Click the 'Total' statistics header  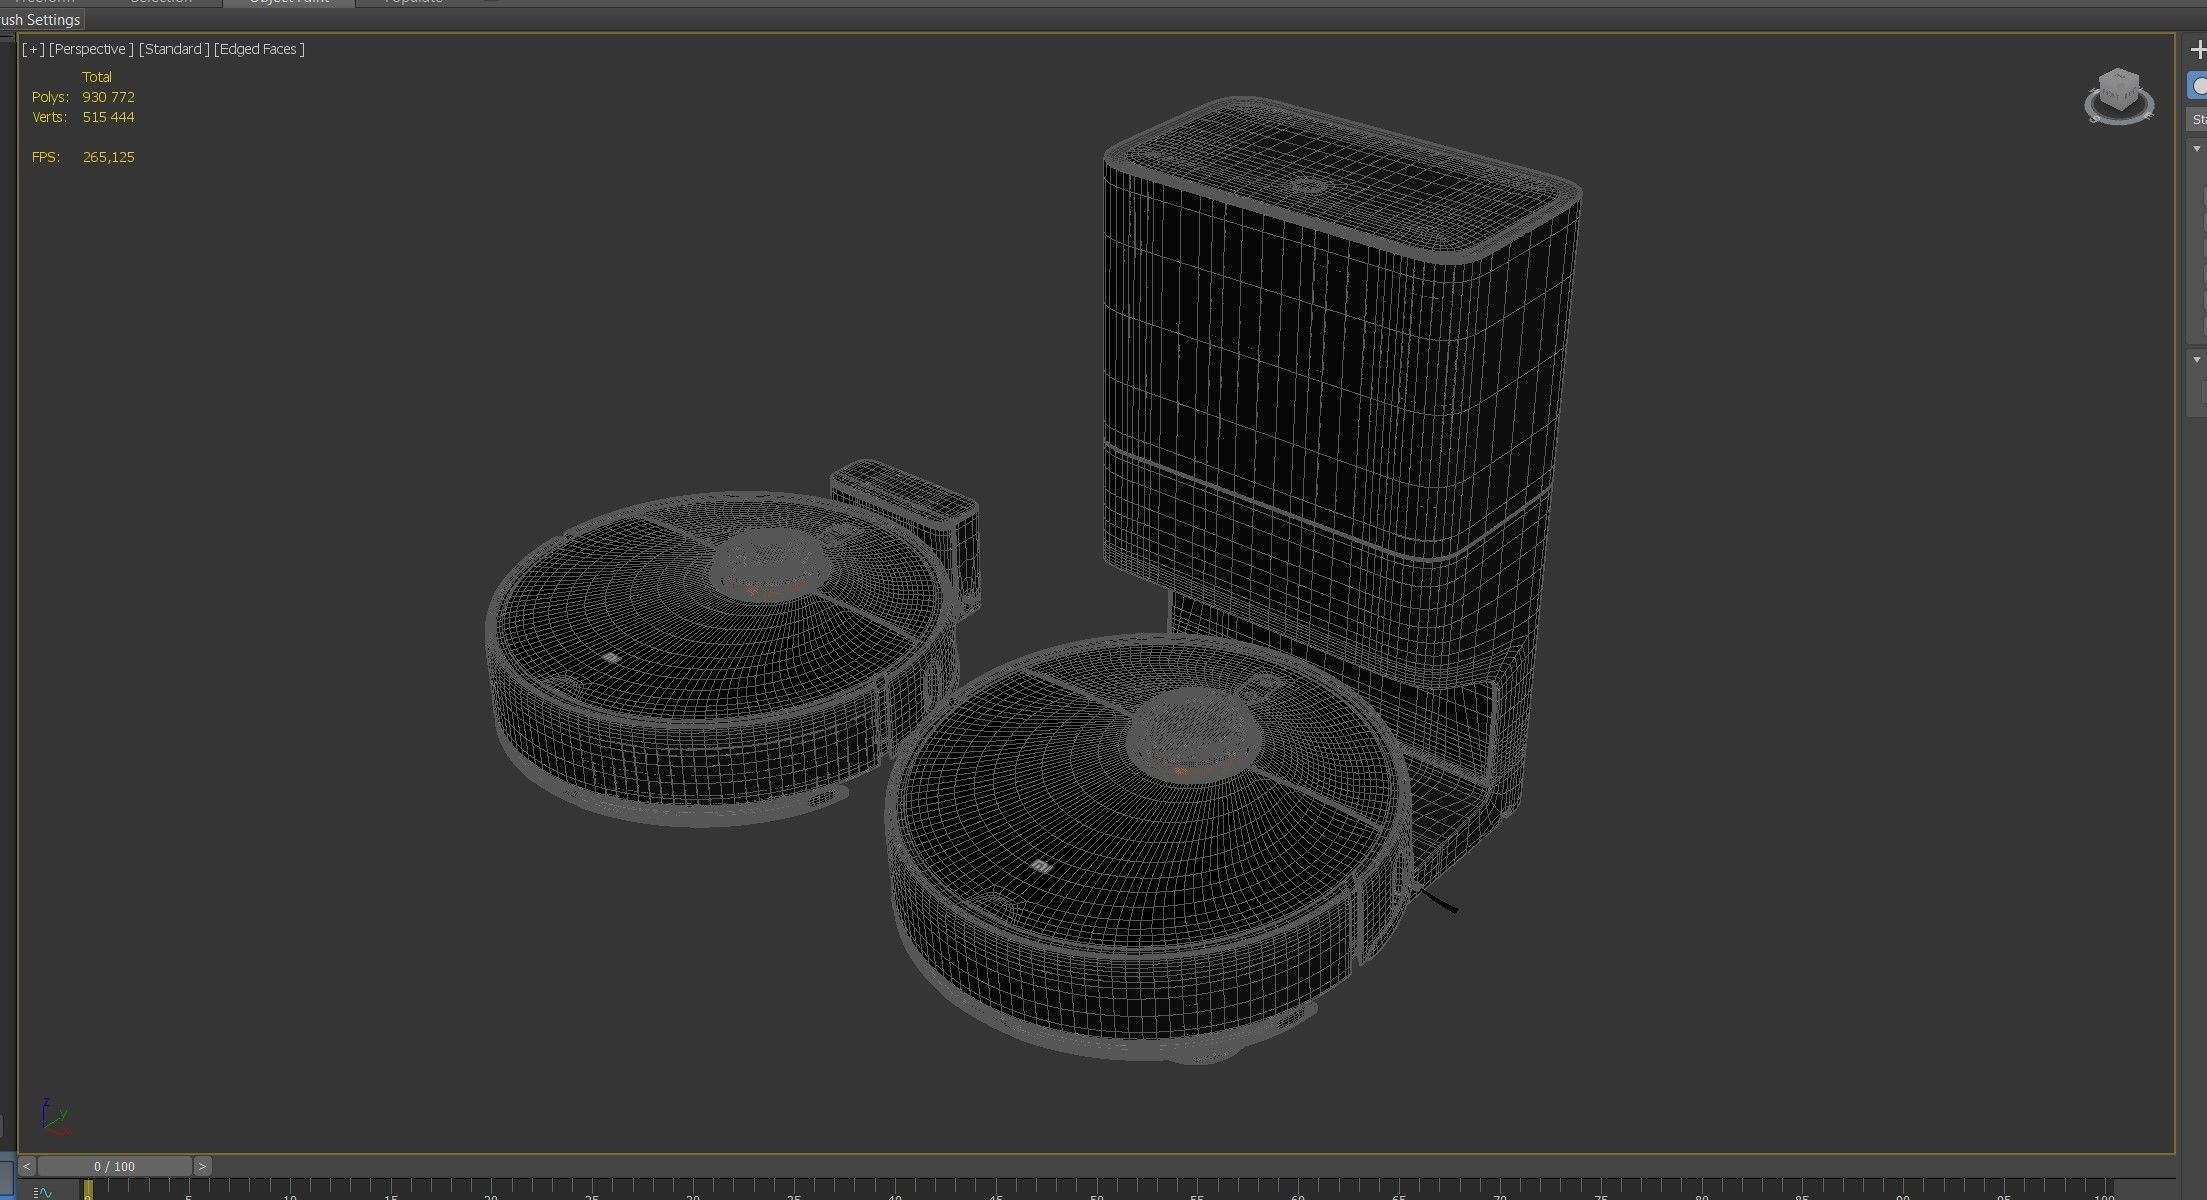pos(97,77)
